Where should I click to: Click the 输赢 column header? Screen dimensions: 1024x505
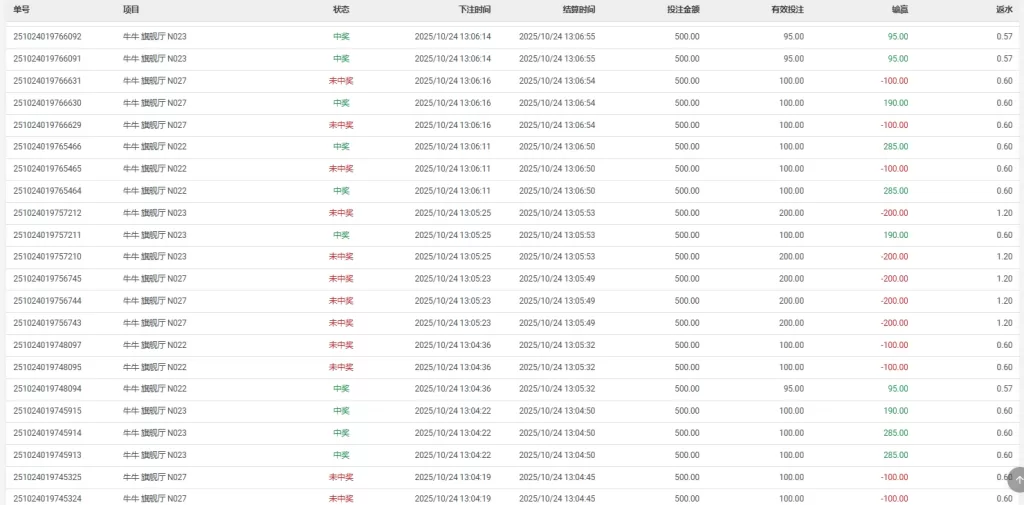[x=899, y=9]
